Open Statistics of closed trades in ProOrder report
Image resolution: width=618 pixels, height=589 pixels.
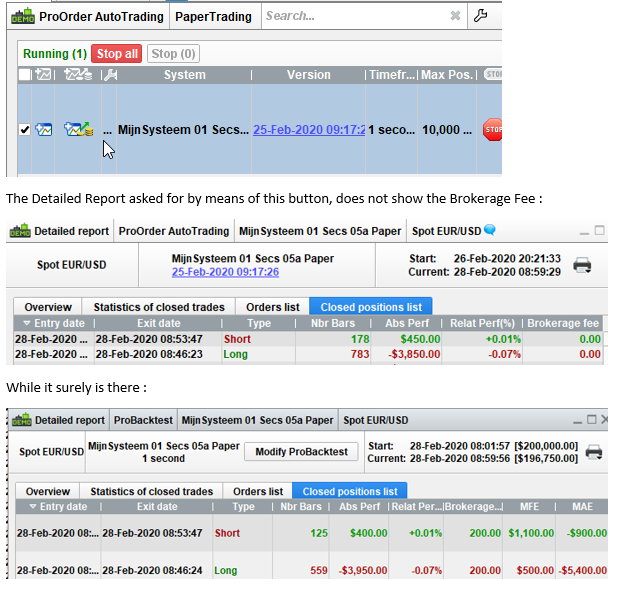159,307
